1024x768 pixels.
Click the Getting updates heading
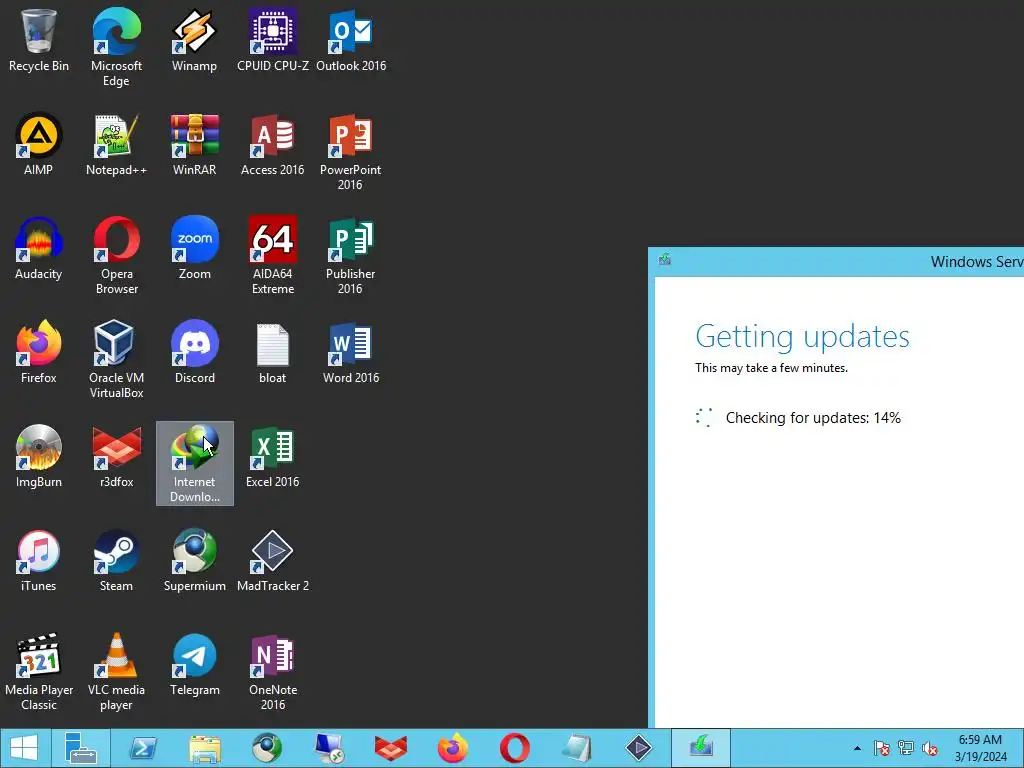802,337
